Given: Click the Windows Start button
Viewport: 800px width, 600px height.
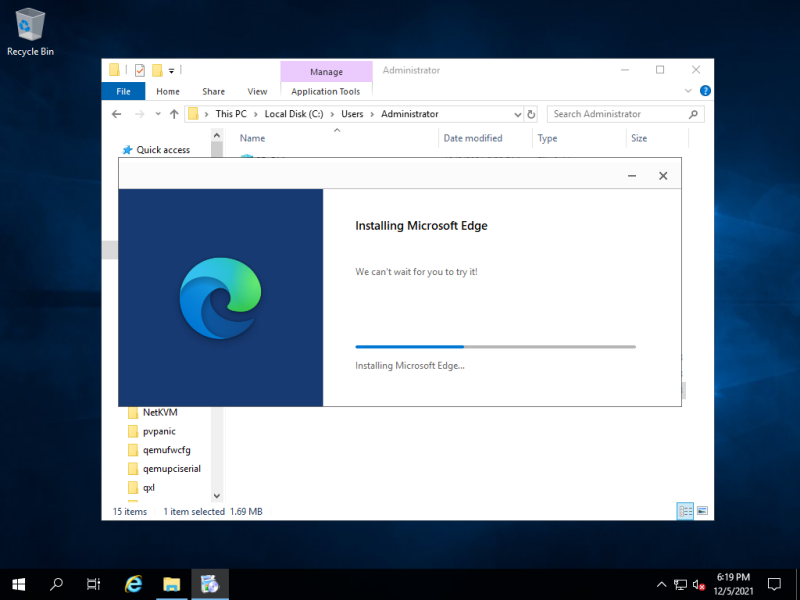Looking at the screenshot, I should (18, 584).
